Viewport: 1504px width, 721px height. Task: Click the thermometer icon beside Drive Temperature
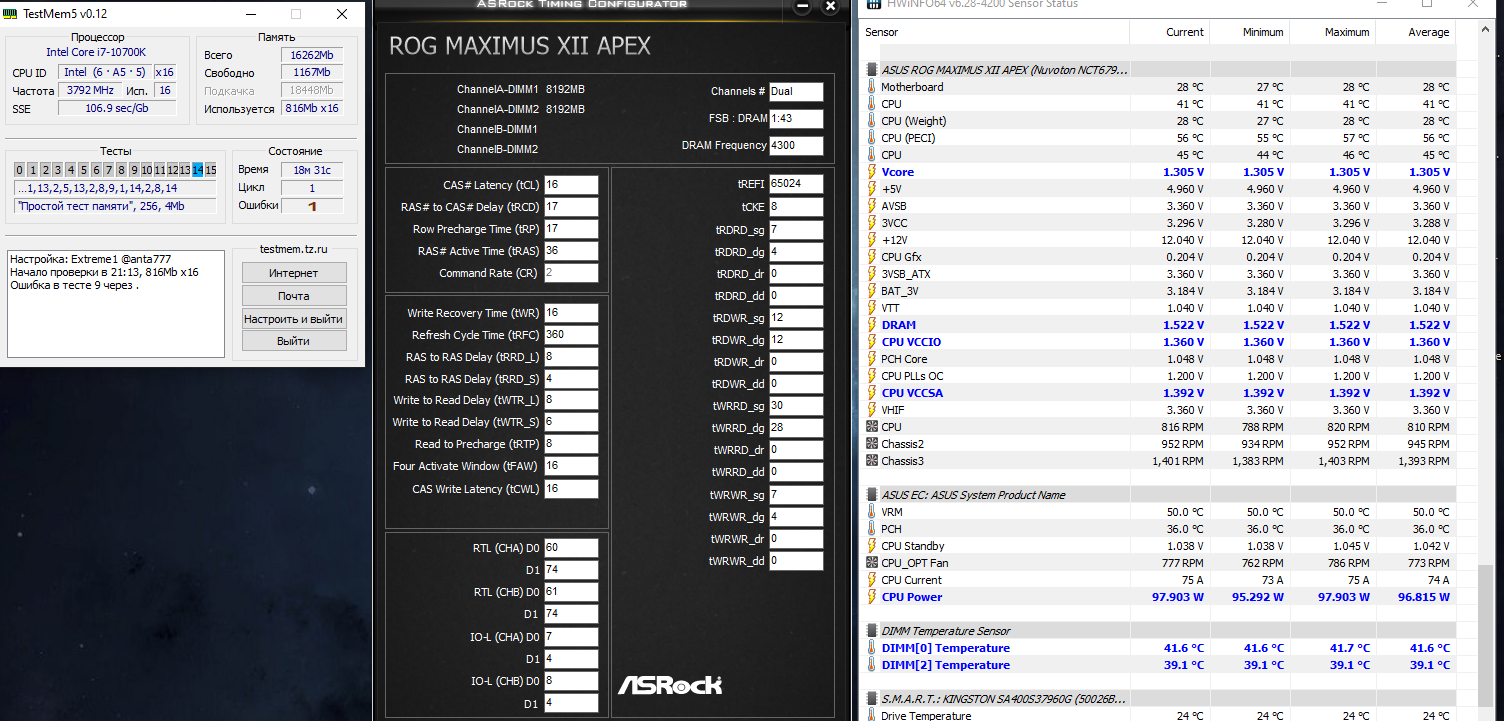click(x=871, y=716)
